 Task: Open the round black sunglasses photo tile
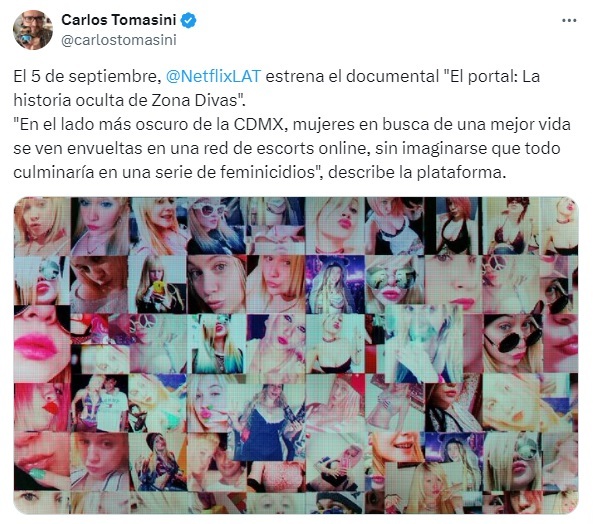513,343
